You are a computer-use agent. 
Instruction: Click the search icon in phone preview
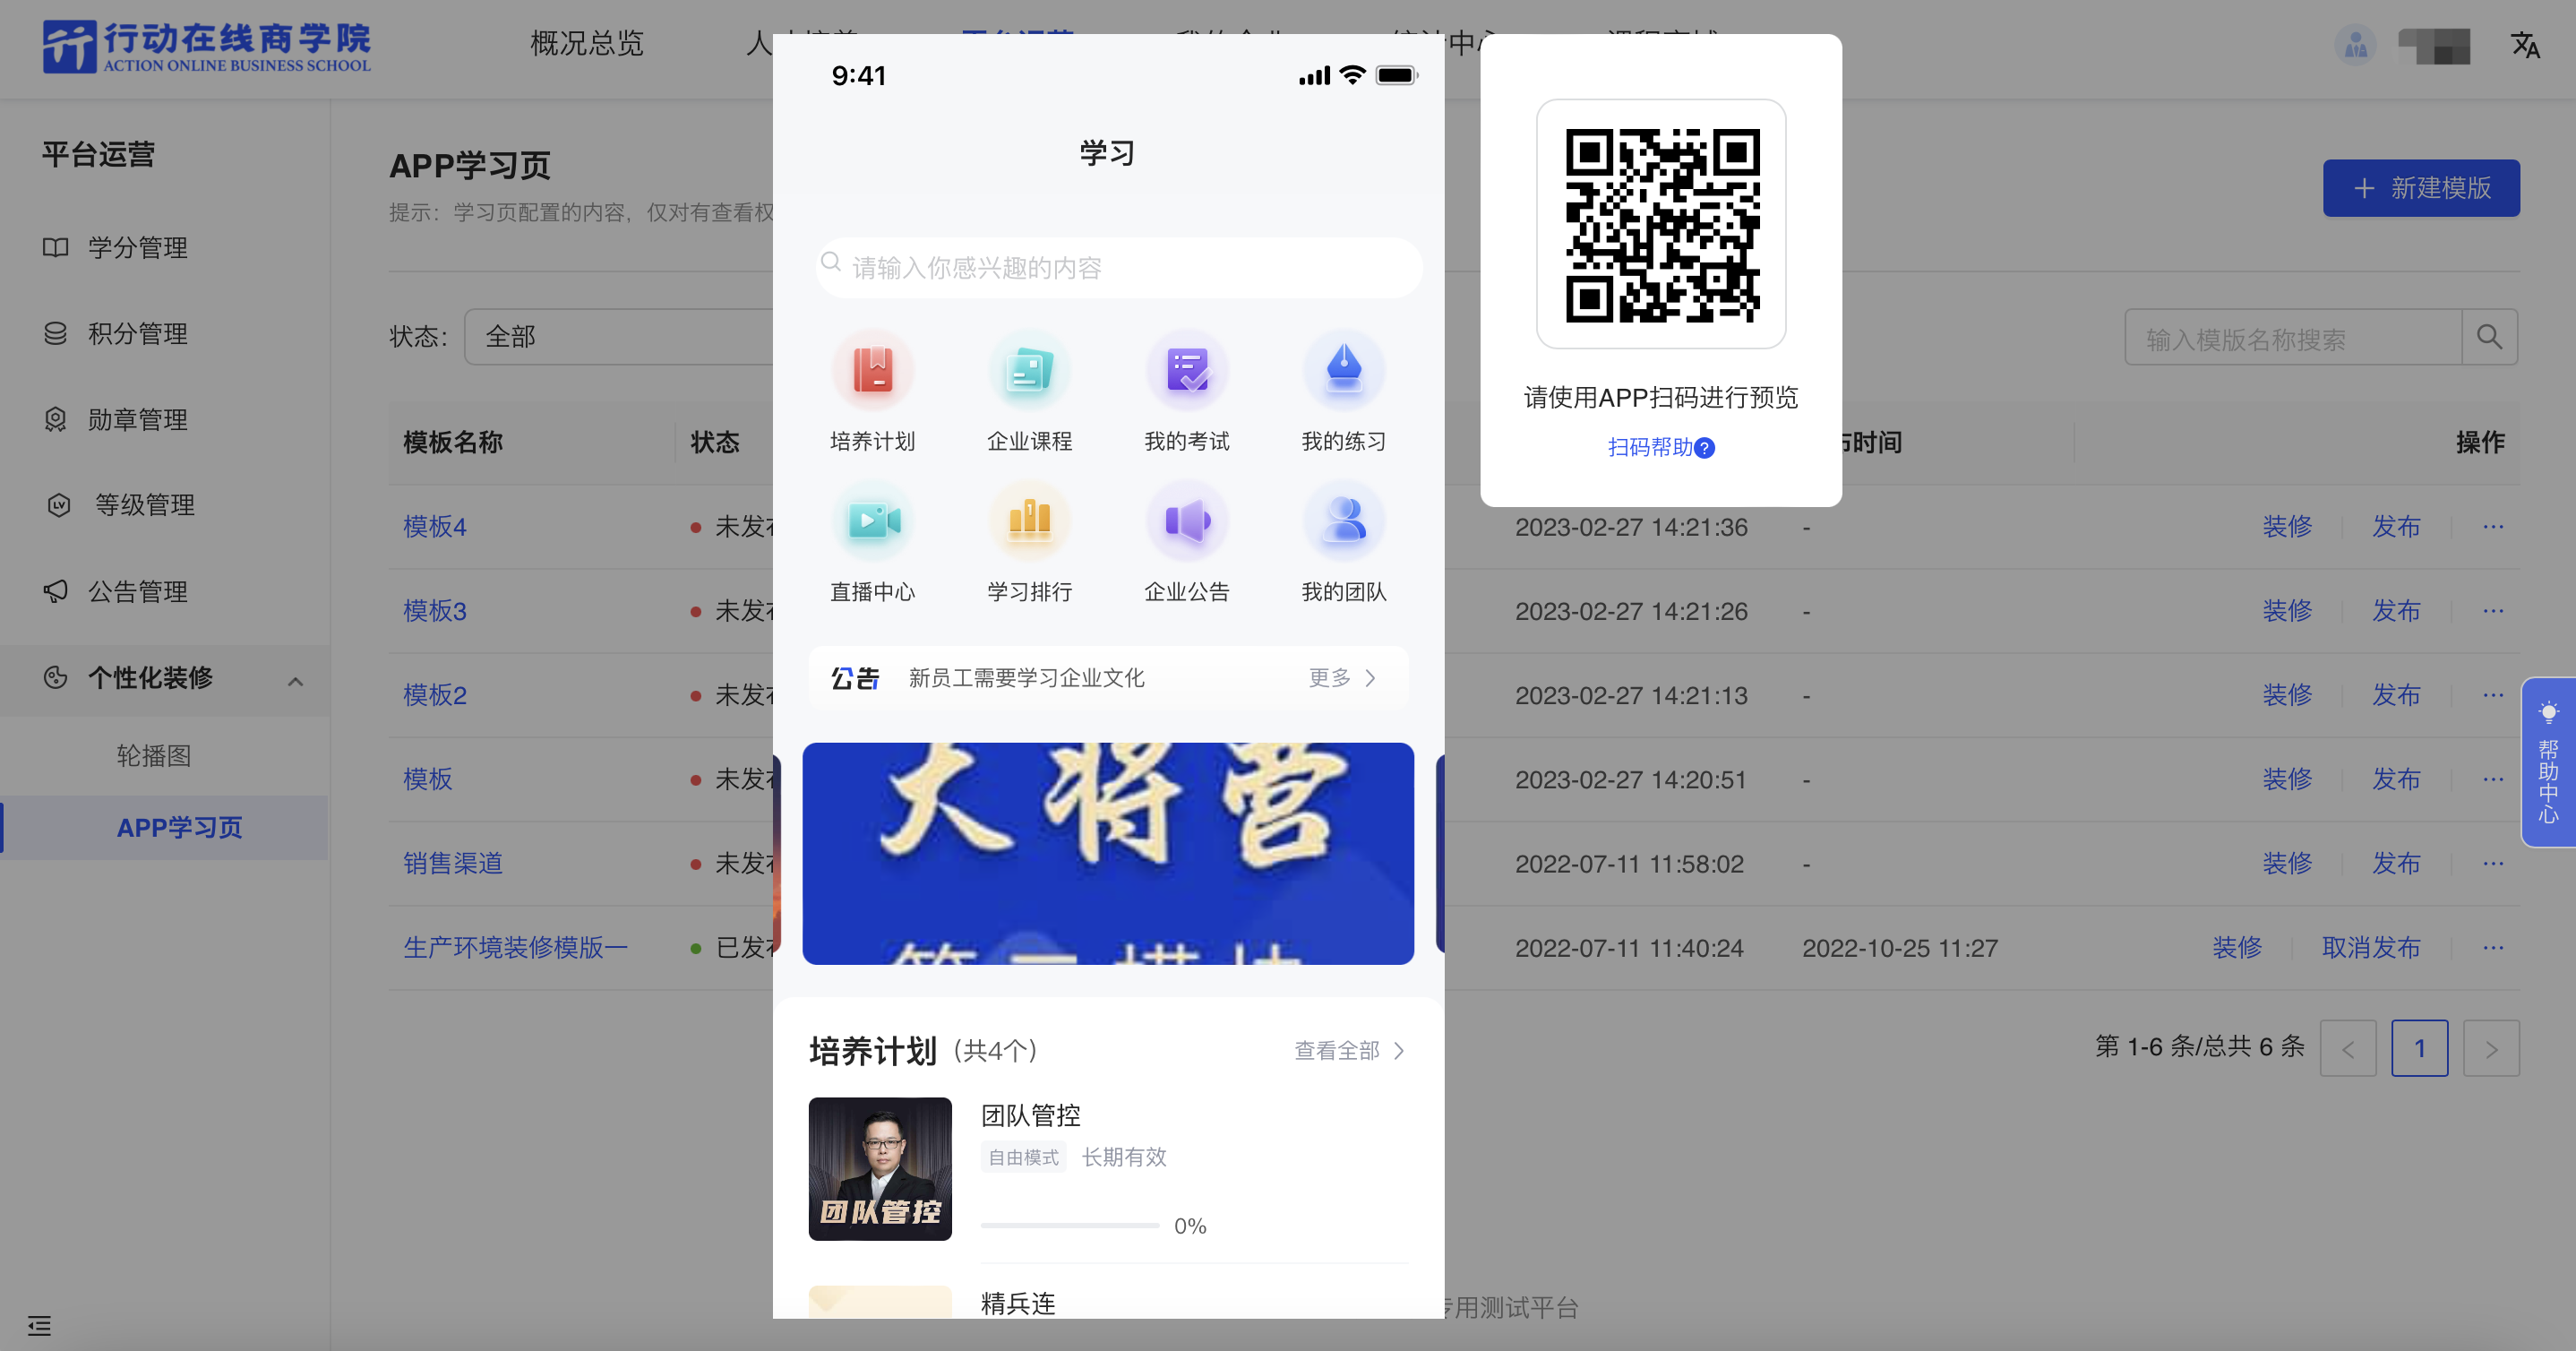click(x=831, y=262)
